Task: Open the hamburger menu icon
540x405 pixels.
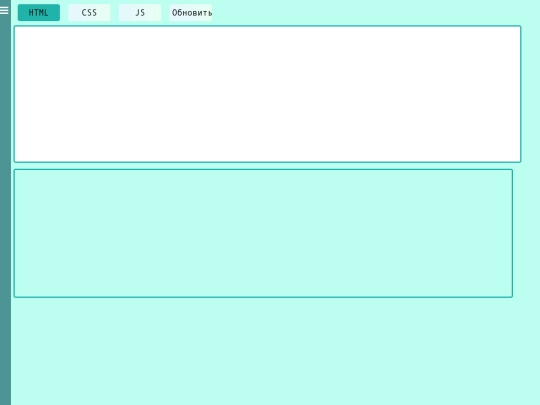Action: [x=4, y=10]
